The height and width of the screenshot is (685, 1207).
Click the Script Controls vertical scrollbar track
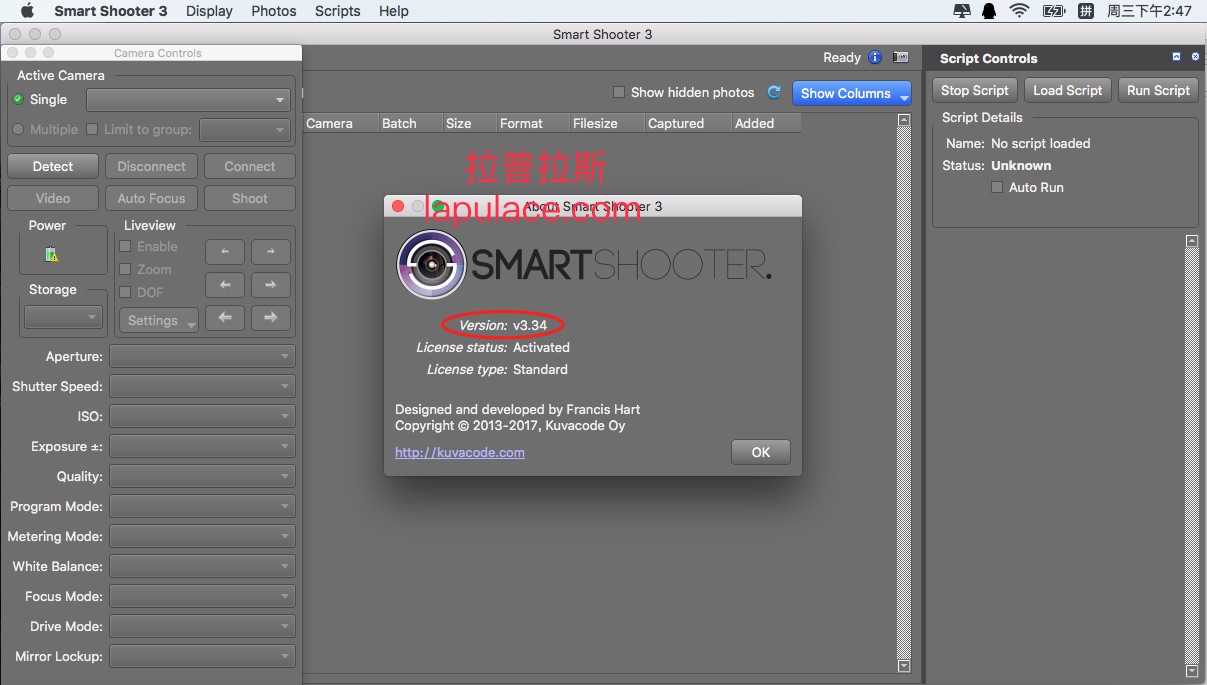(1192, 456)
